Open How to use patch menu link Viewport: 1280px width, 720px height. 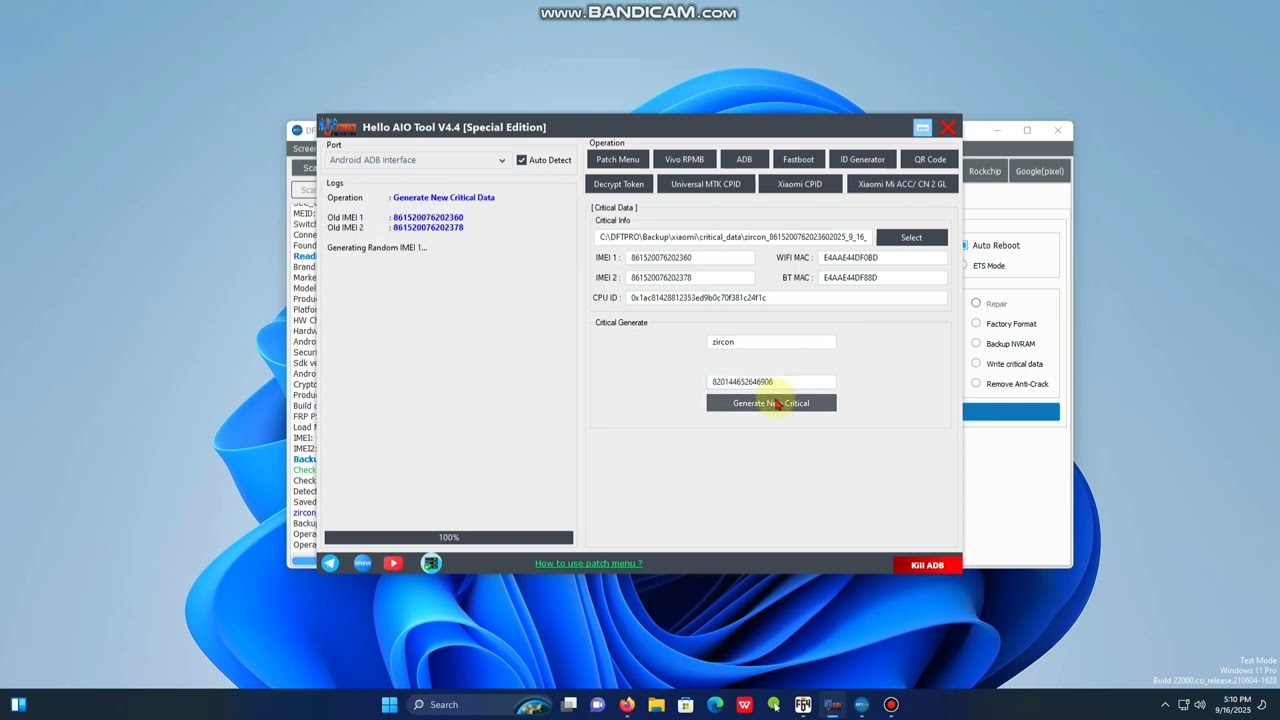click(x=588, y=563)
